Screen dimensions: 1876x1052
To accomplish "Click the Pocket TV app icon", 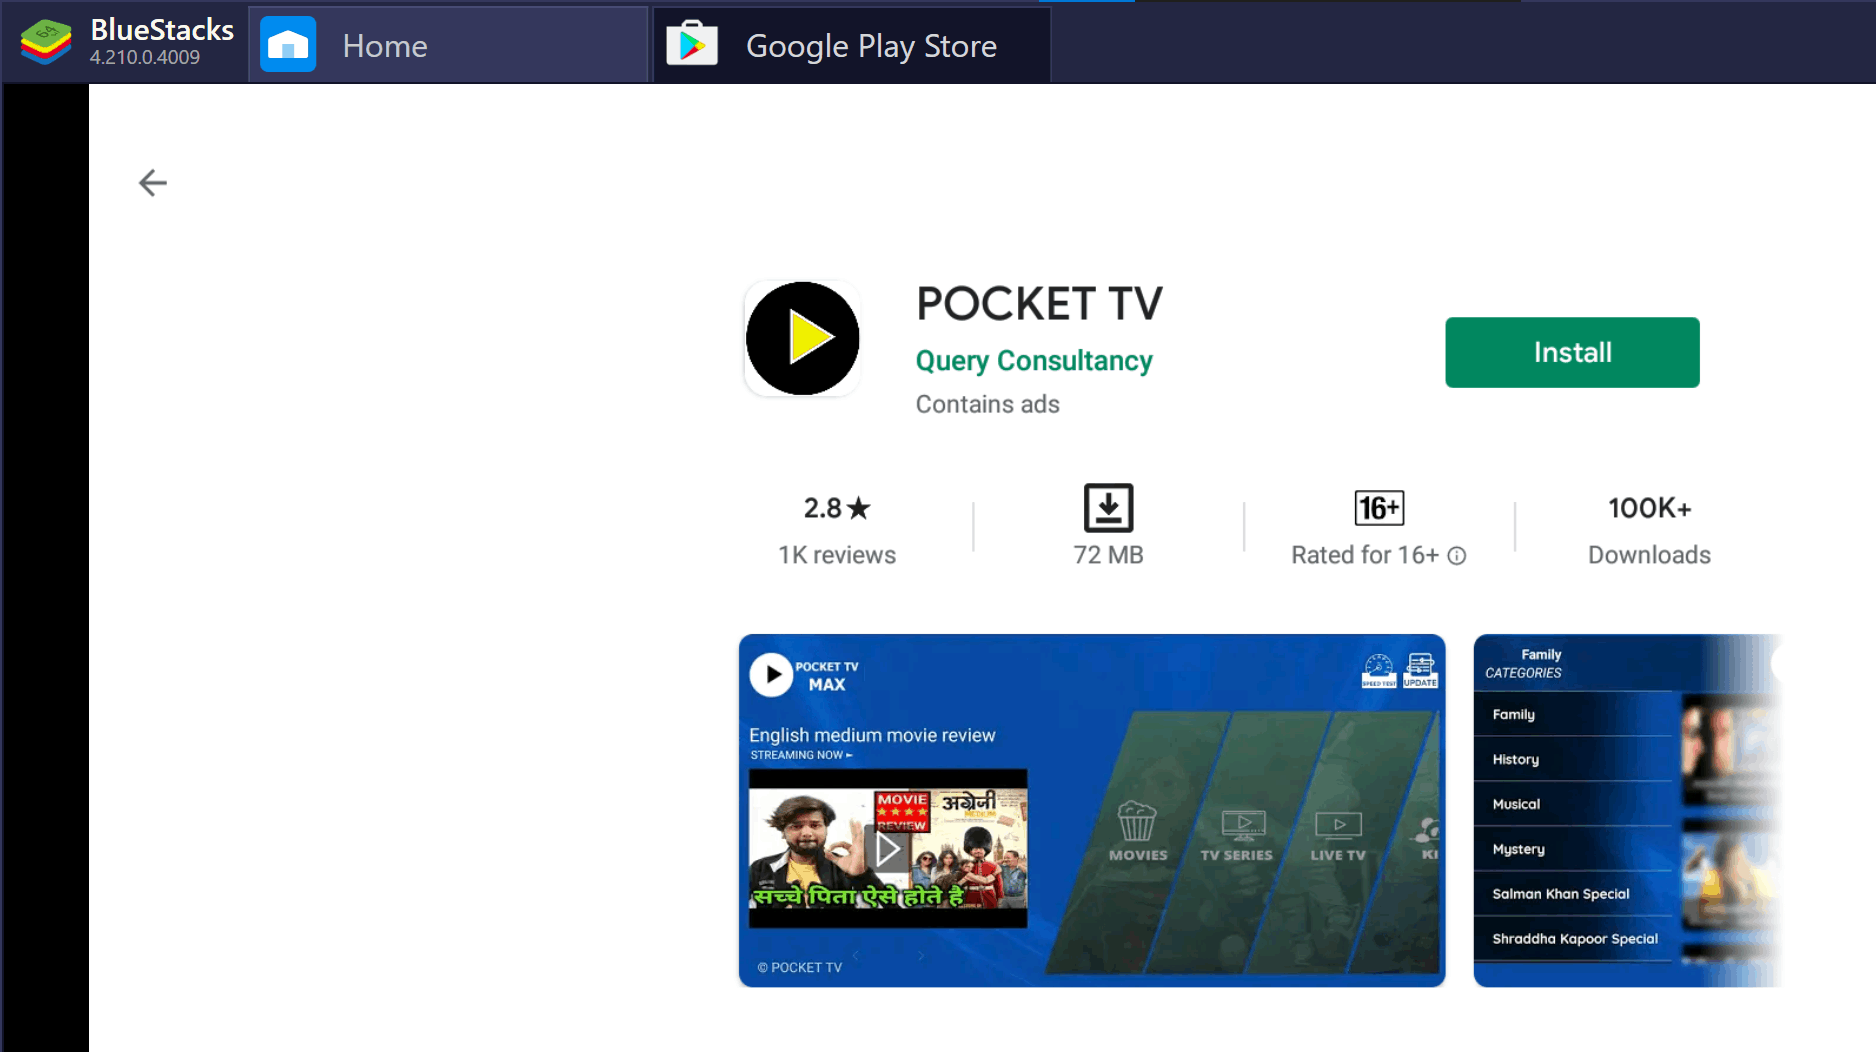I will 802,338.
